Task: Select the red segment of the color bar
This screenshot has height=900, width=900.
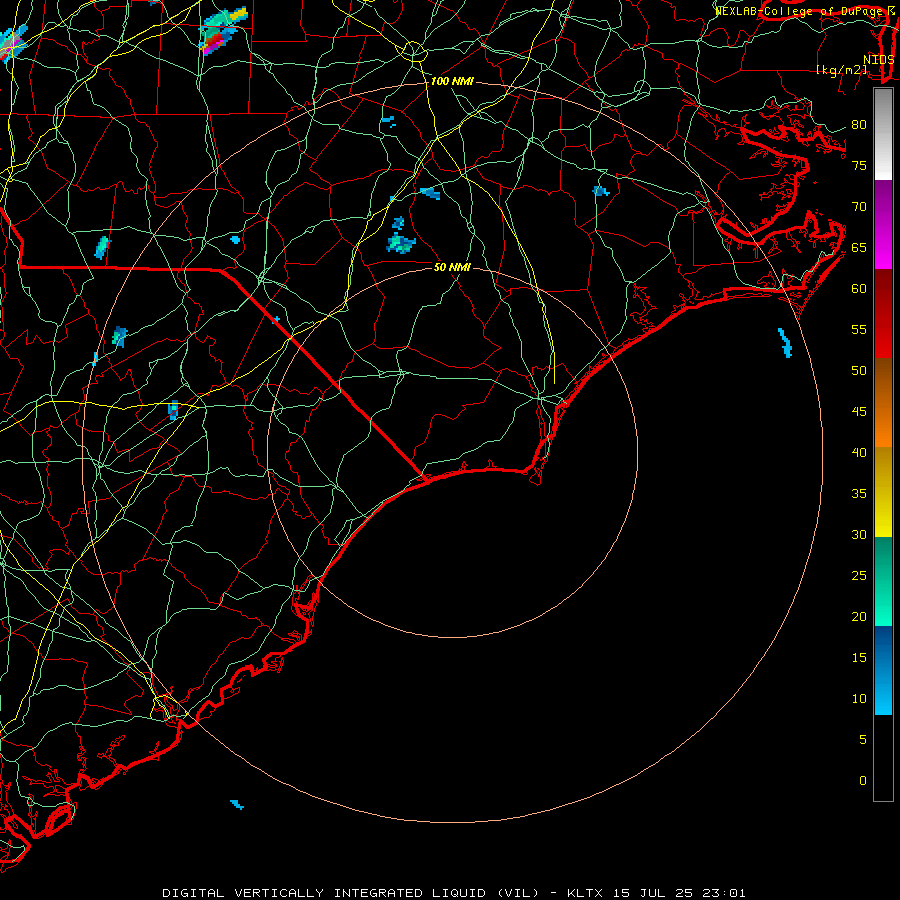Action: [883, 313]
